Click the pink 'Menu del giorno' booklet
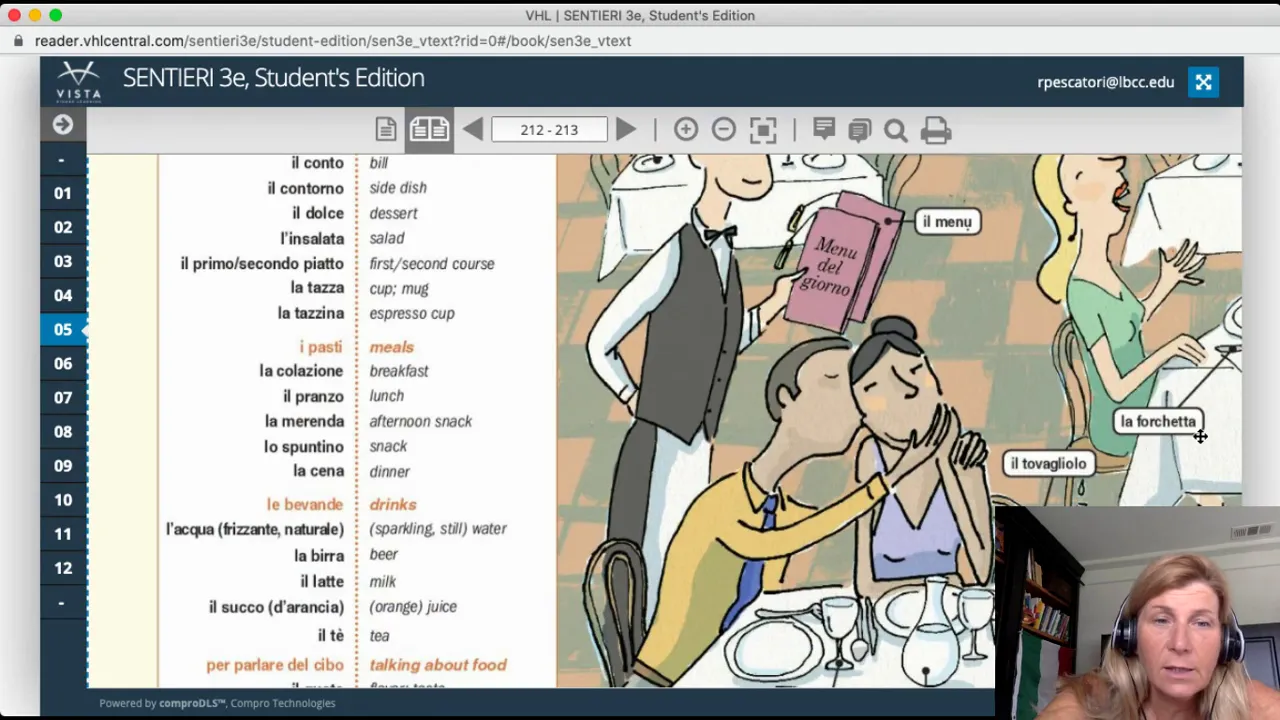Viewport: 1280px width, 720px height. point(838,262)
